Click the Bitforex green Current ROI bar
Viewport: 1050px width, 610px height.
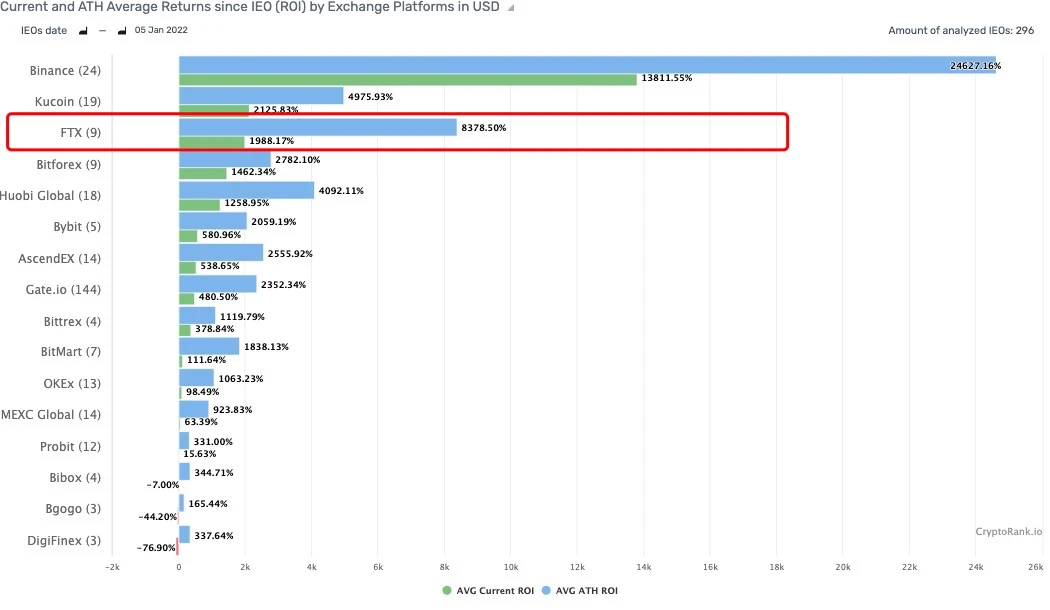coord(203,173)
